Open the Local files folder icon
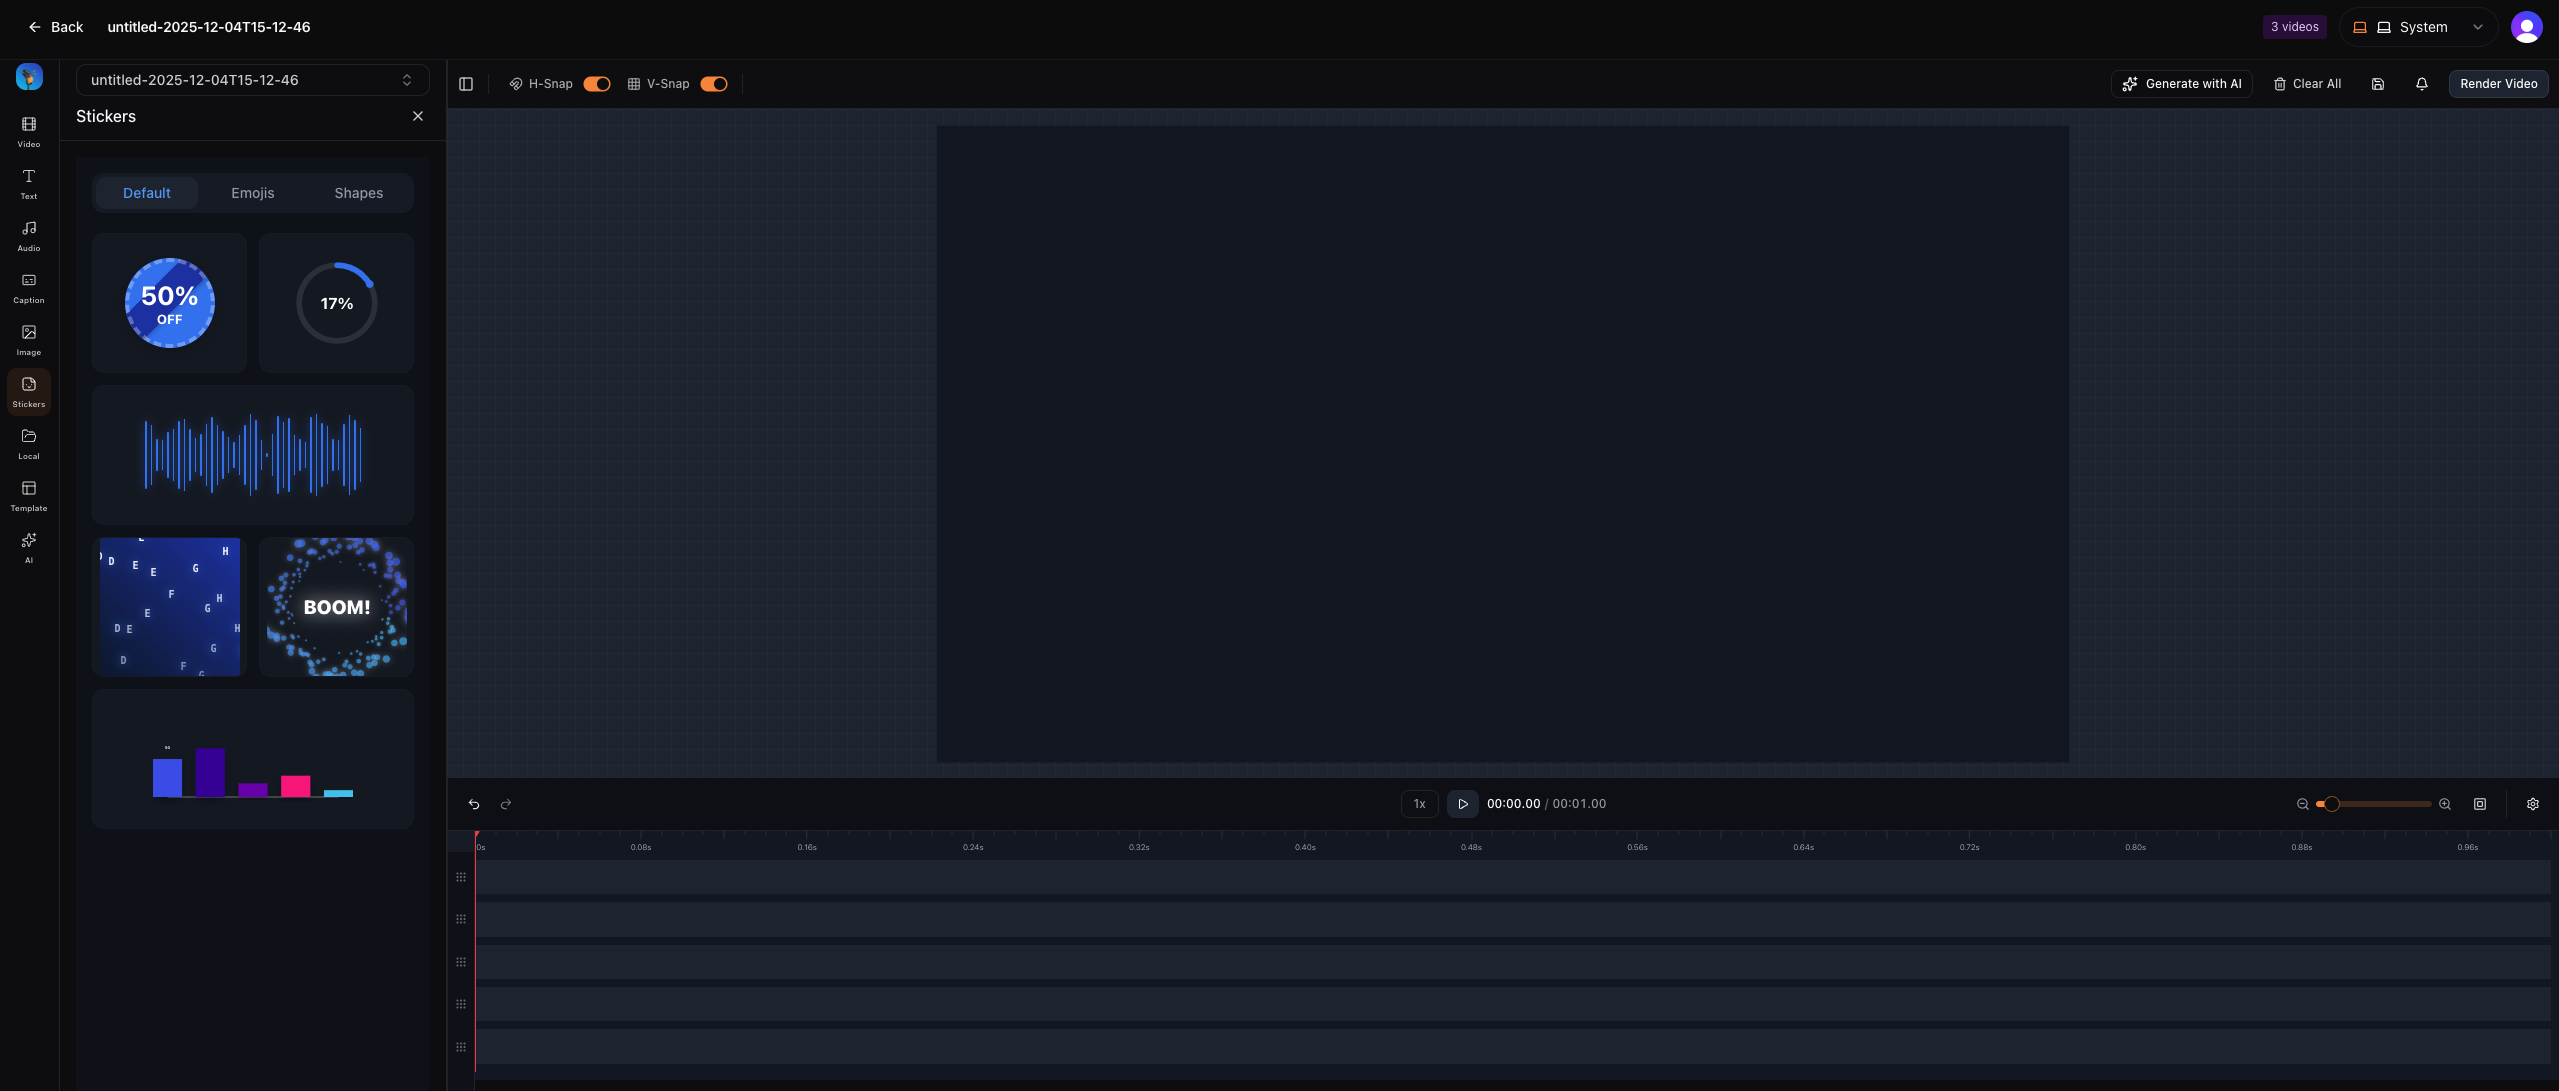 click(28, 443)
